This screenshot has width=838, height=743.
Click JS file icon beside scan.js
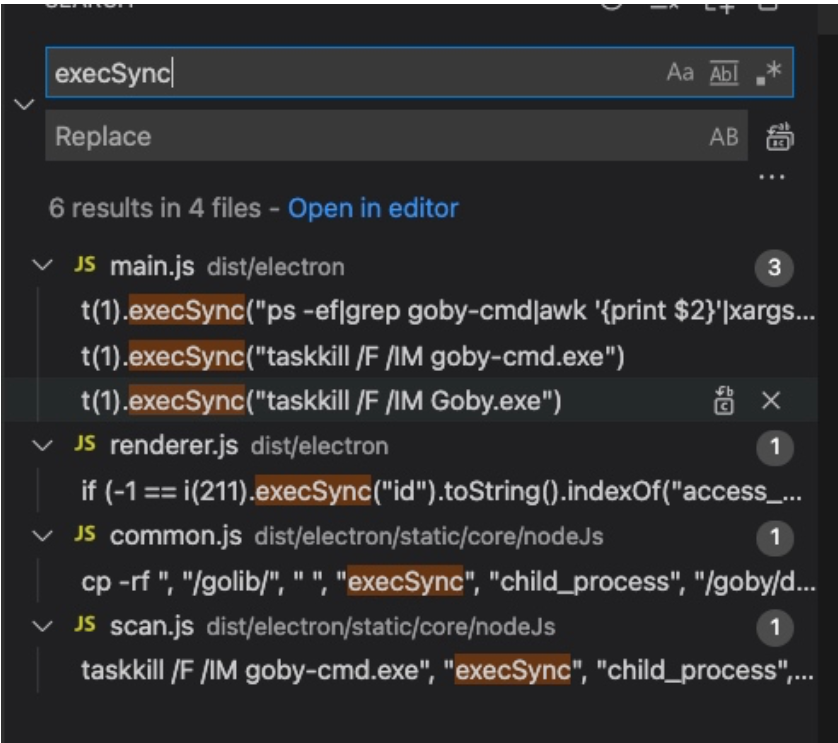[x=85, y=624]
